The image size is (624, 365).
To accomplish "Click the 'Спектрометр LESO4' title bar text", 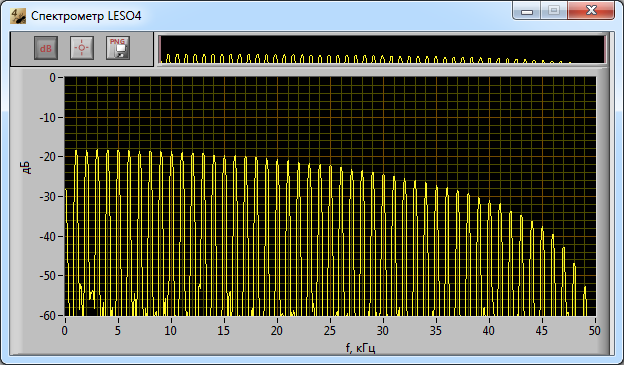I will (86, 16).
